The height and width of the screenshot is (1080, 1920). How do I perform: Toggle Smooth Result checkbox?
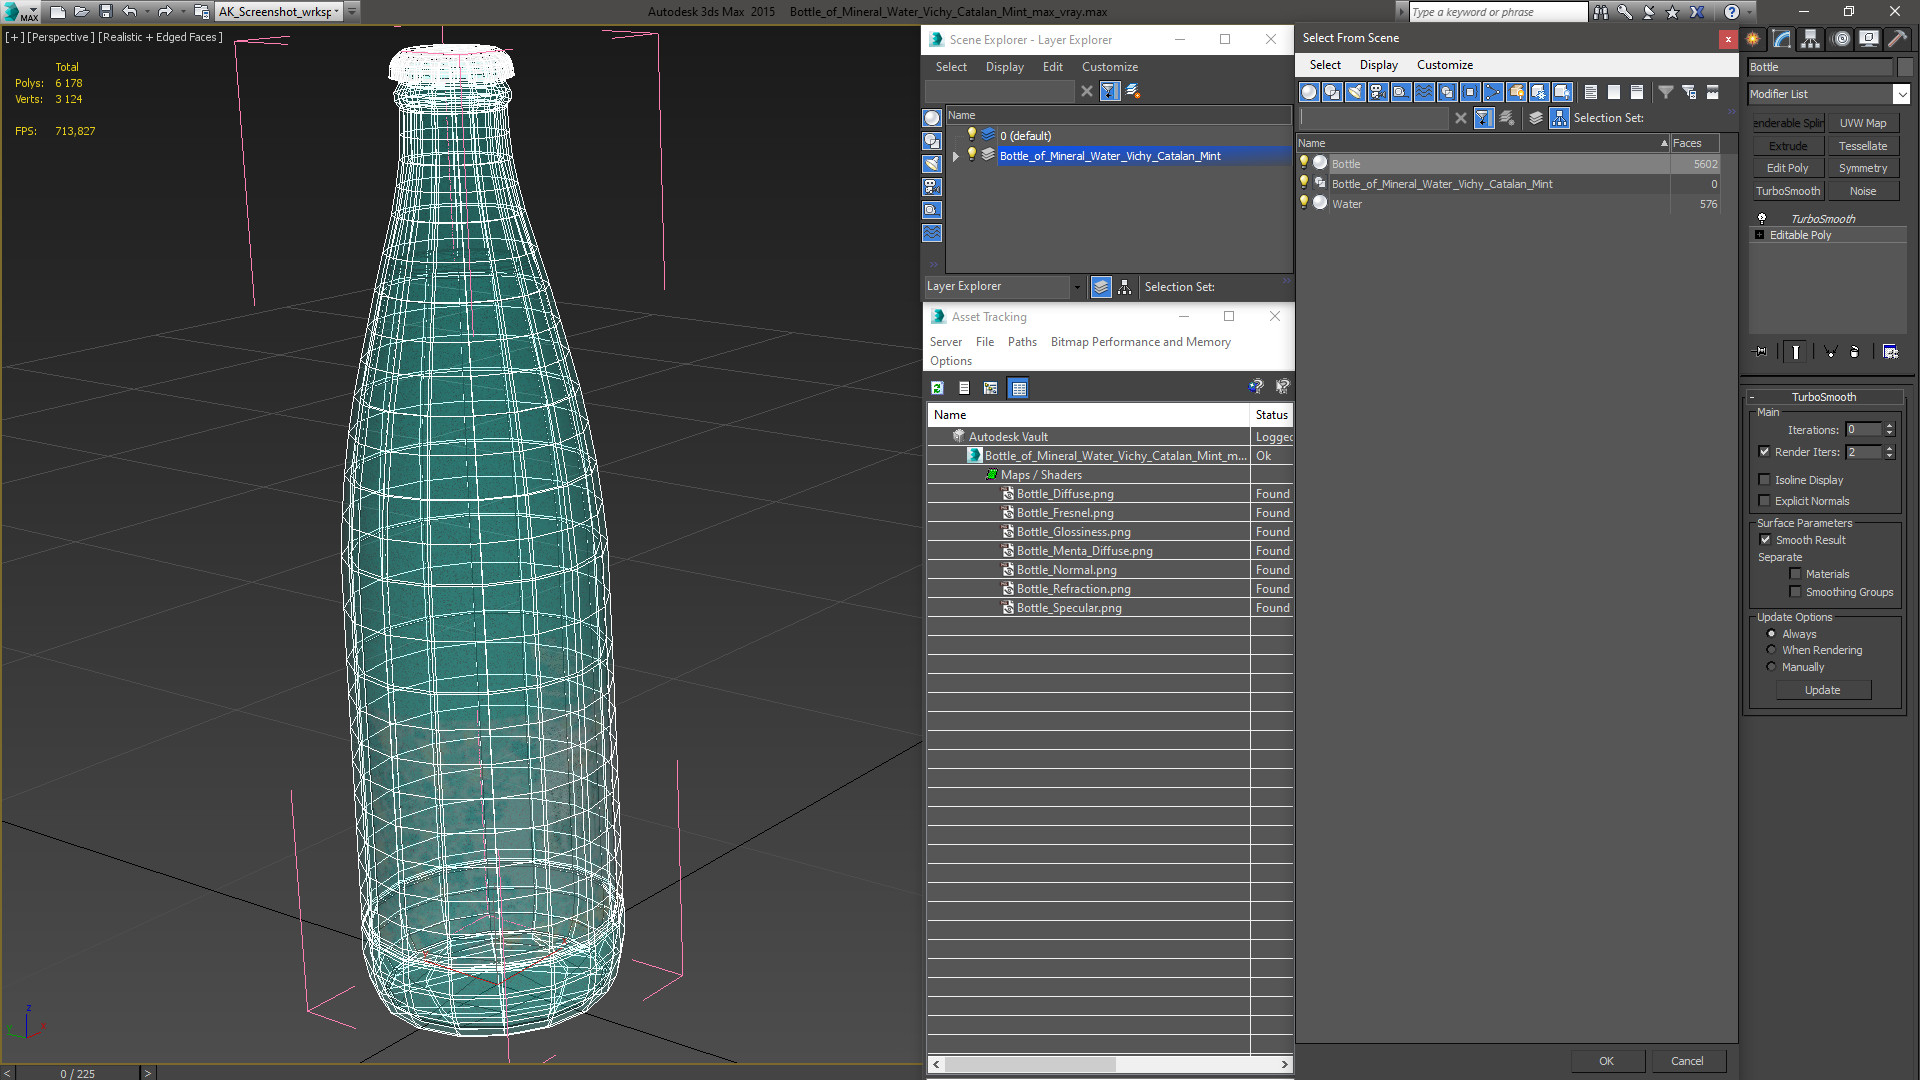click(x=1765, y=540)
